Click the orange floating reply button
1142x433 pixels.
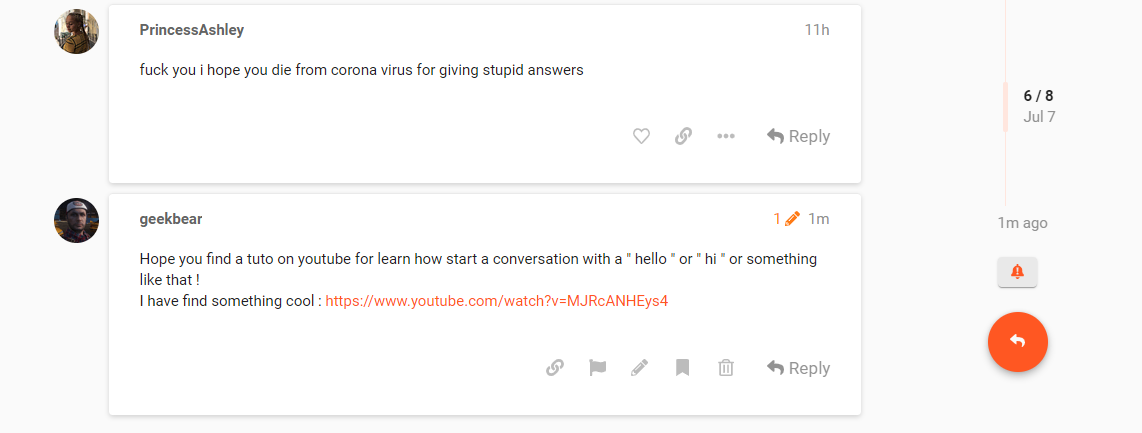pyautogui.click(x=1017, y=341)
